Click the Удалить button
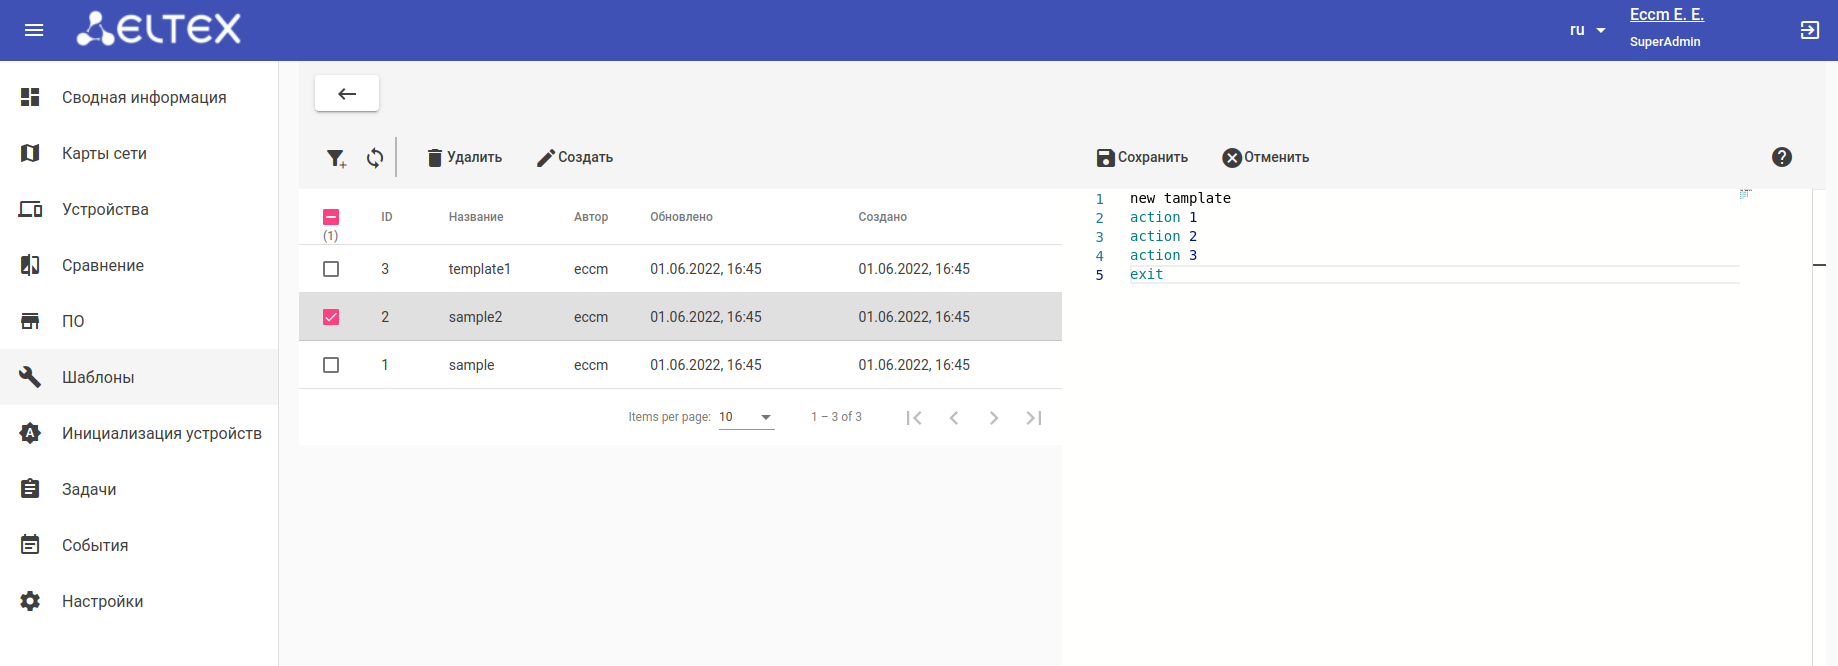The height and width of the screenshot is (666, 1838). 464,157
